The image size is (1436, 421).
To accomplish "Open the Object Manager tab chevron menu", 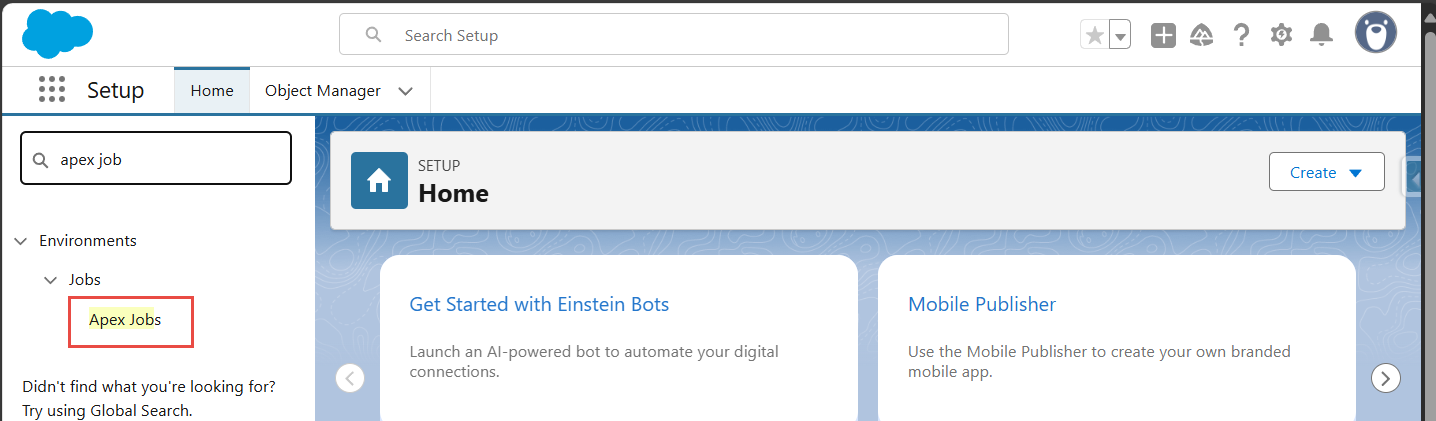I will click(x=405, y=91).
